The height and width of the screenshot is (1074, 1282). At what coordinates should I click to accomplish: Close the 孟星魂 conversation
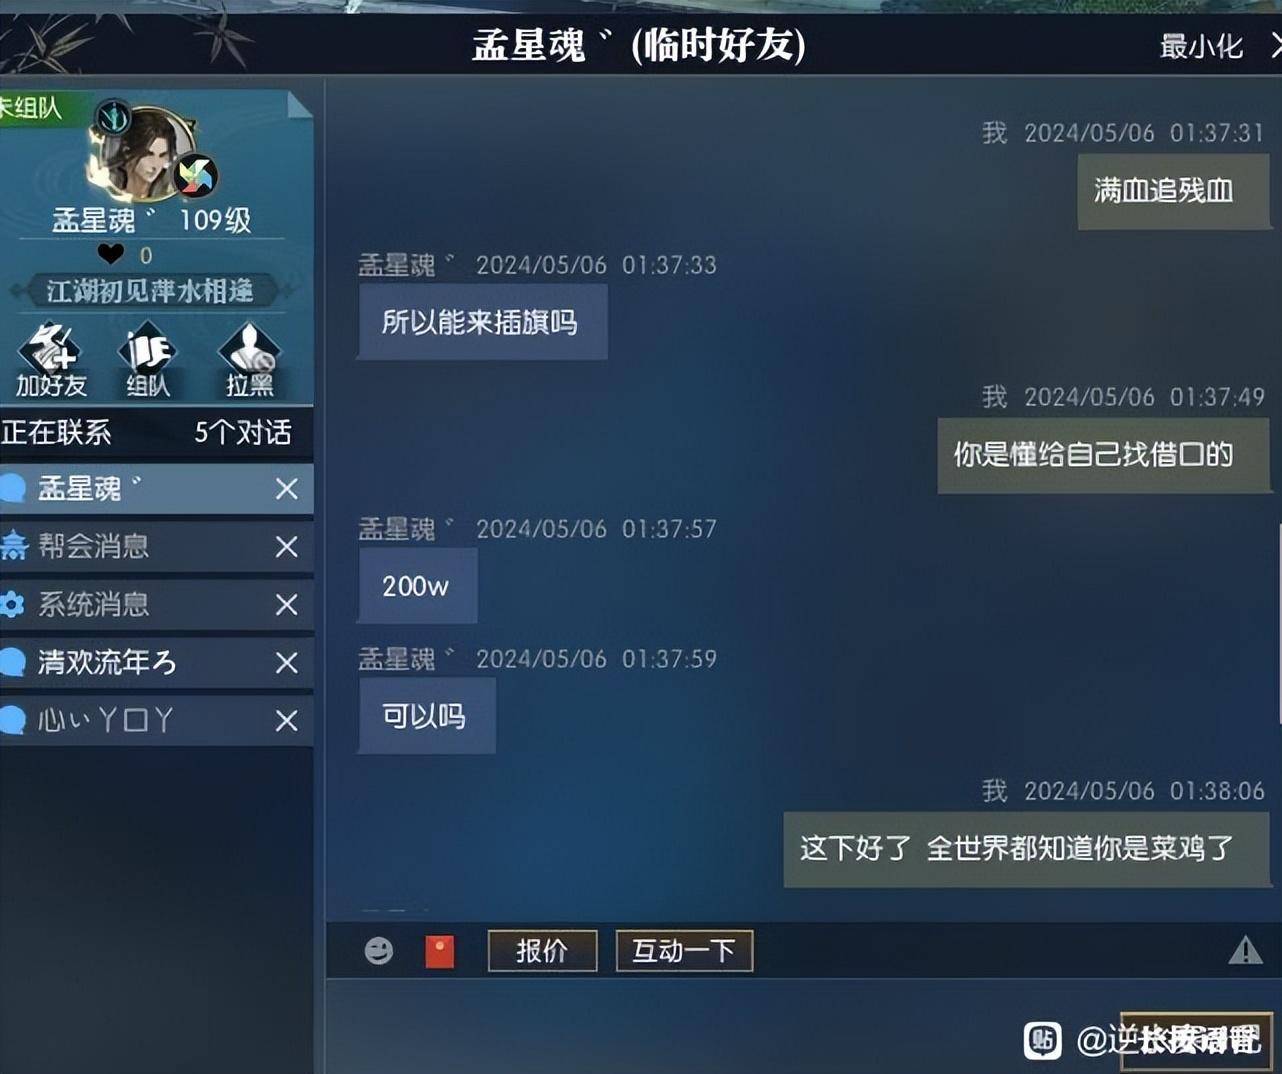click(x=286, y=488)
